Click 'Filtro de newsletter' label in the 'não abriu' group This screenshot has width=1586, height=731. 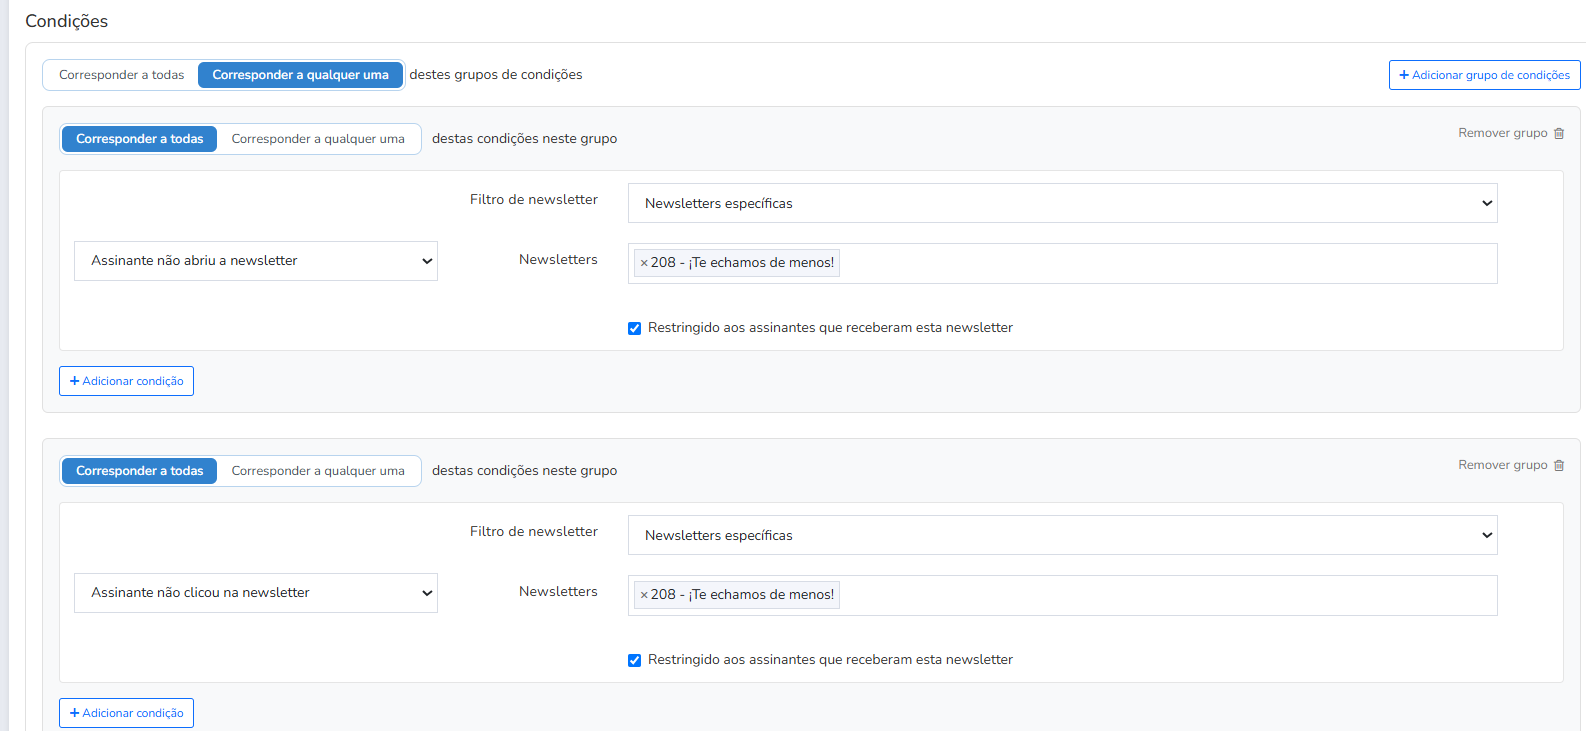click(x=534, y=200)
